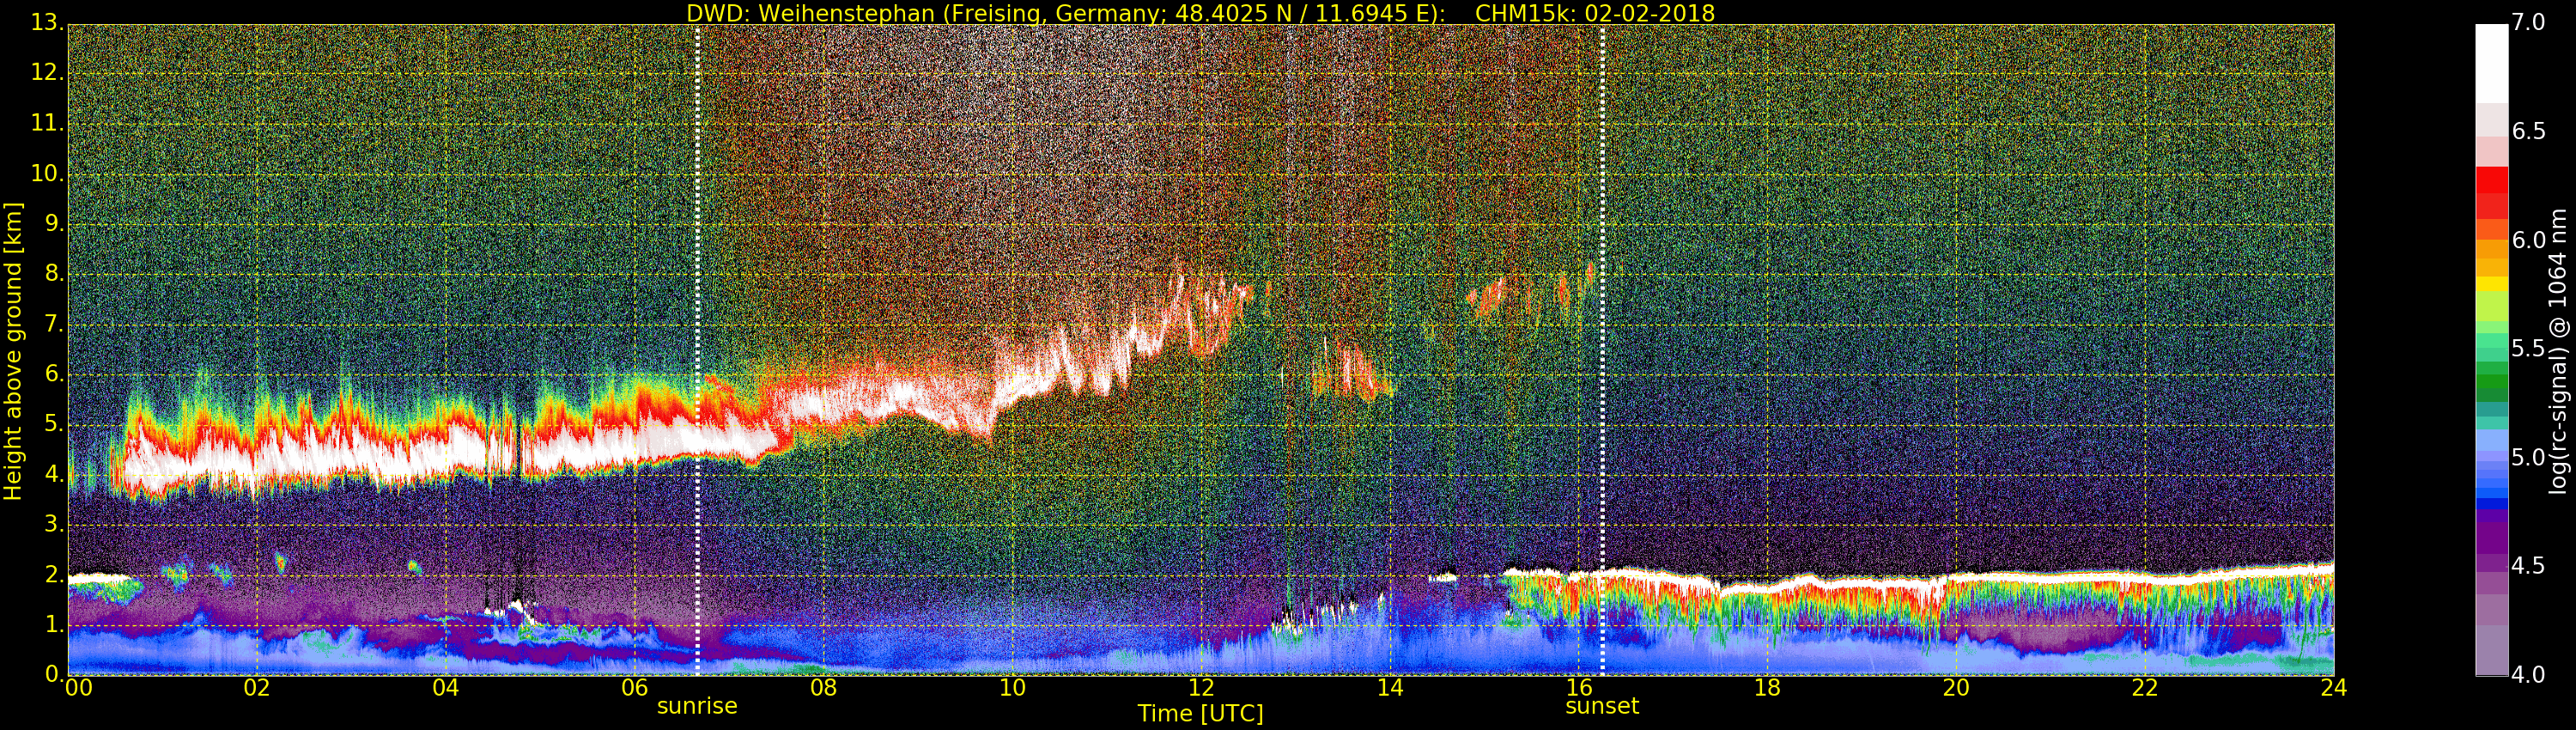Click the y-axis tick label '11.'
Image resolution: width=2576 pixels, height=730 pixels.
click(x=48, y=124)
